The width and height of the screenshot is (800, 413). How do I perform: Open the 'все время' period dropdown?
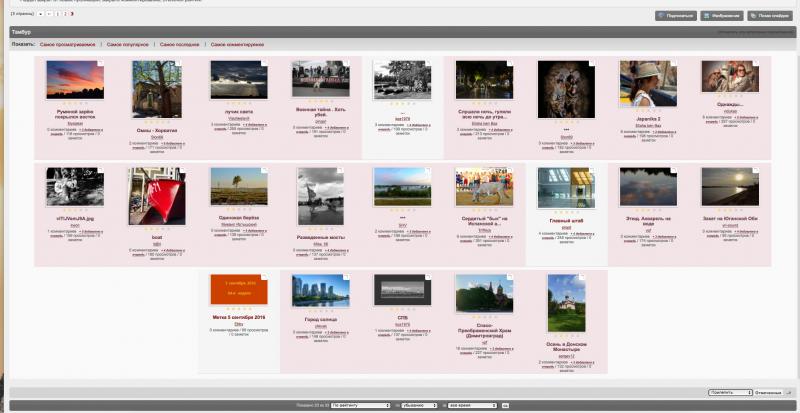(472, 405)
